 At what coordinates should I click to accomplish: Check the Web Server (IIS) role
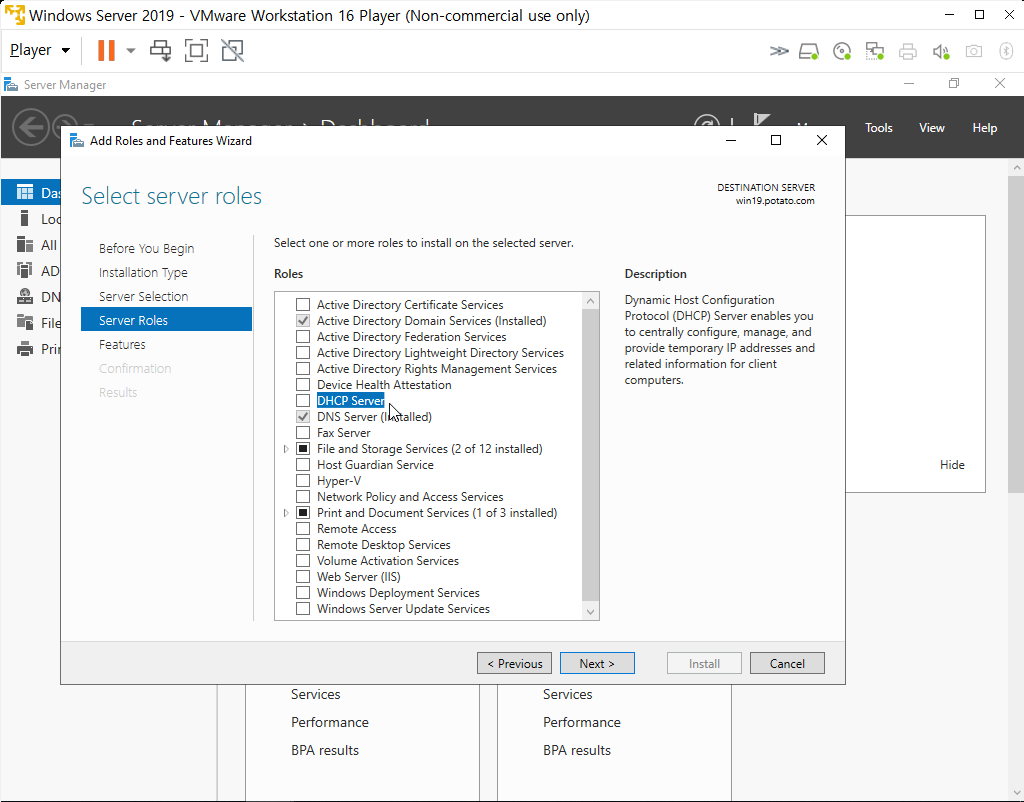[303, 577]
